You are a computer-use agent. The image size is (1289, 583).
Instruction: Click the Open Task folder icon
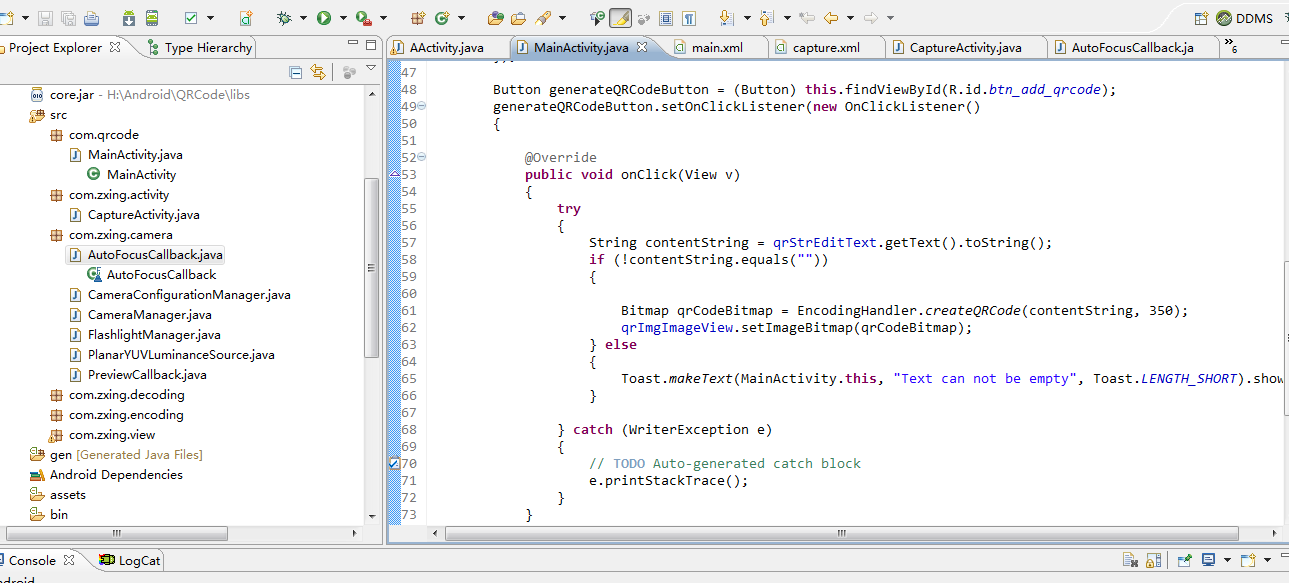518,18
